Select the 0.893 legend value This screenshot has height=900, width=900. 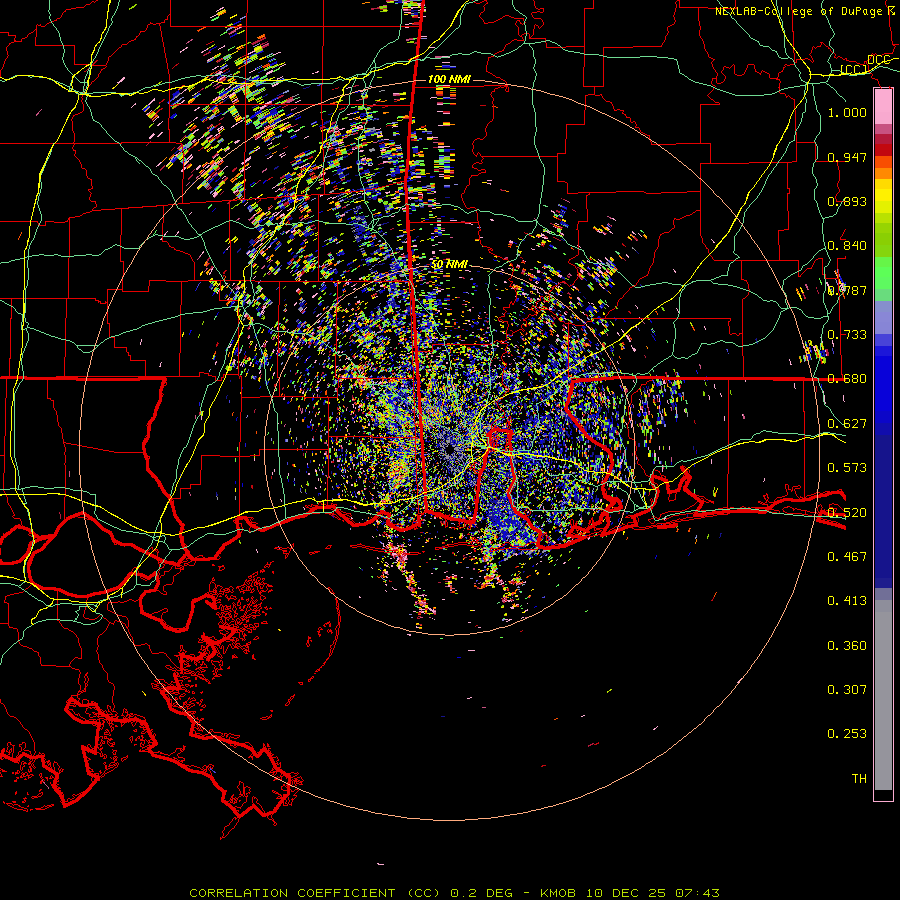847,201
